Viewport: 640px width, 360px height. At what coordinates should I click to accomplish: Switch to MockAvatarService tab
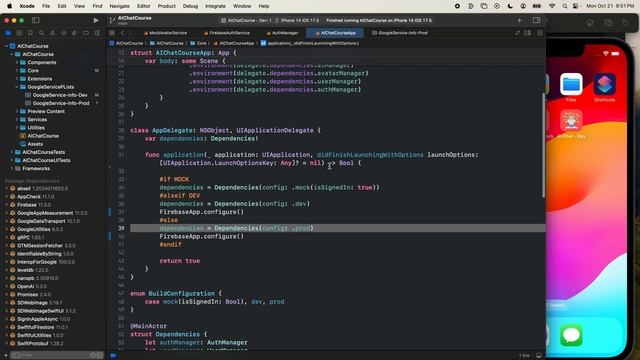165,33
